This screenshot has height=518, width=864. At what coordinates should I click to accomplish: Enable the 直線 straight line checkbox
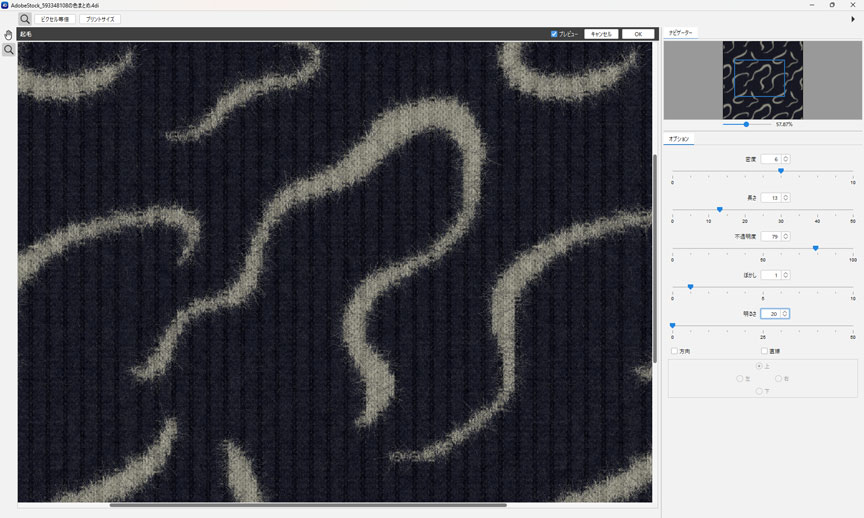764,351
